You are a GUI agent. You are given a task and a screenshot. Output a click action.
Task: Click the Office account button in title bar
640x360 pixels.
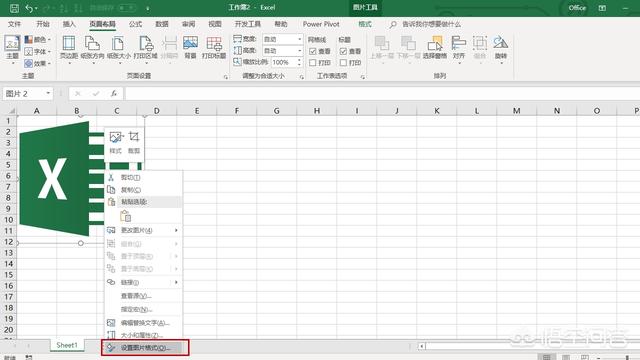click(577, 8)
